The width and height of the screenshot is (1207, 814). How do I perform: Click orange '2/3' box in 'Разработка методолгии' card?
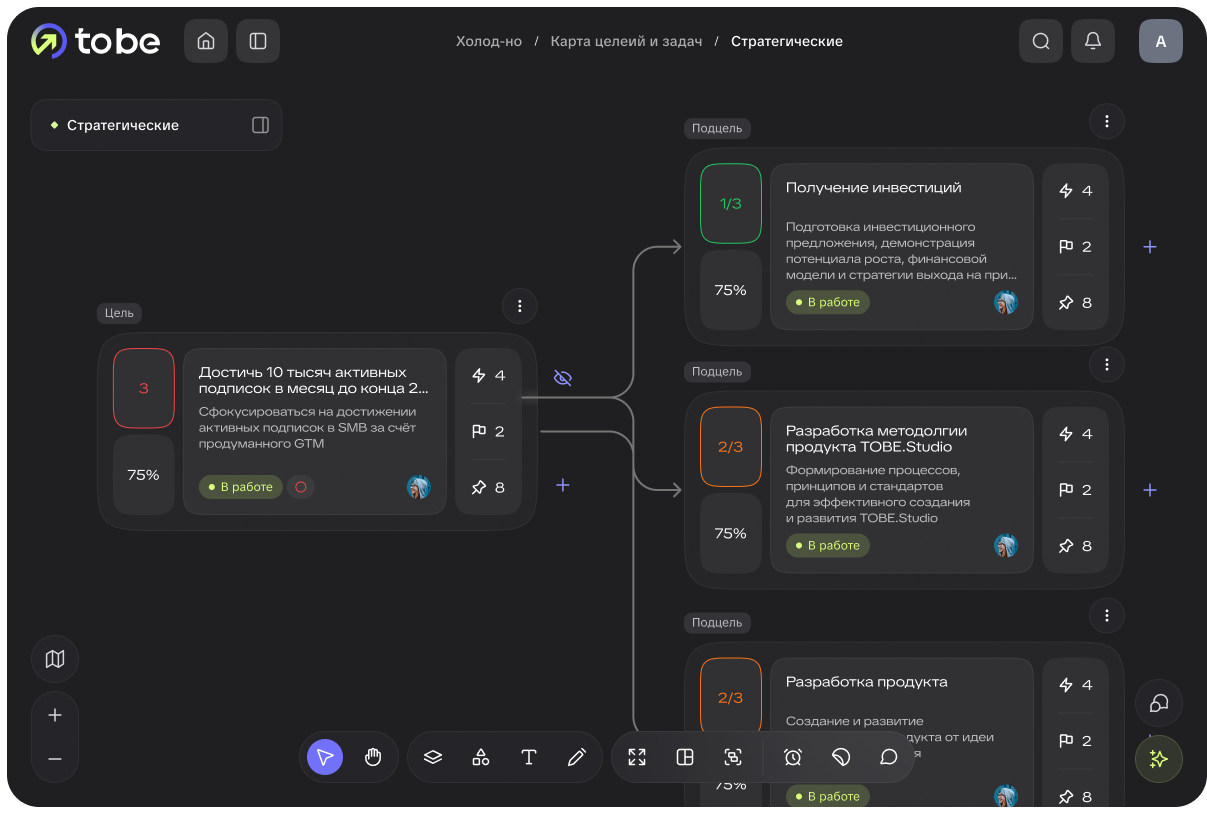[730, 447]
